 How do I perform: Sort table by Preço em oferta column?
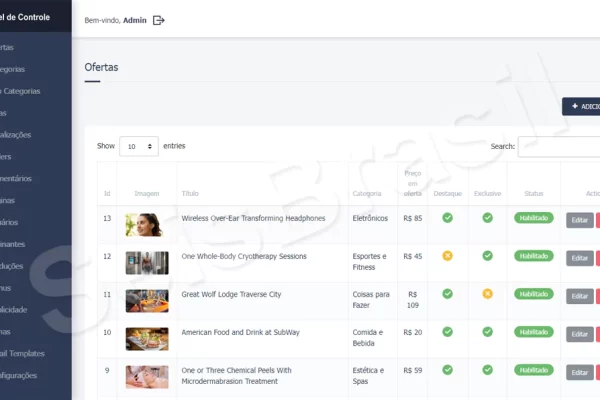click(412, 184)
